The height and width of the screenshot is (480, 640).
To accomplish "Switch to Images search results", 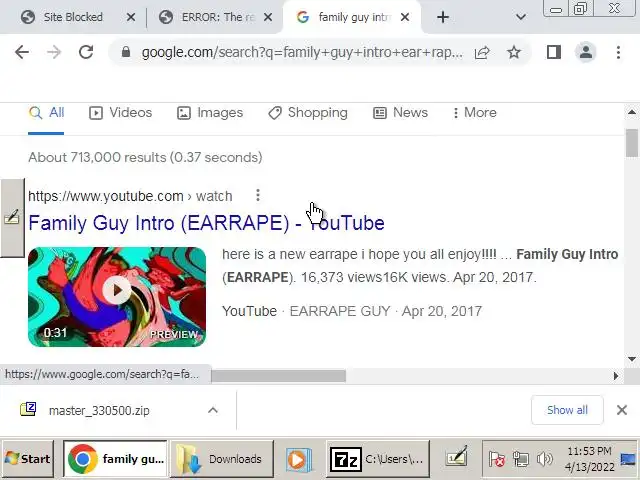I will click(210, 113).
